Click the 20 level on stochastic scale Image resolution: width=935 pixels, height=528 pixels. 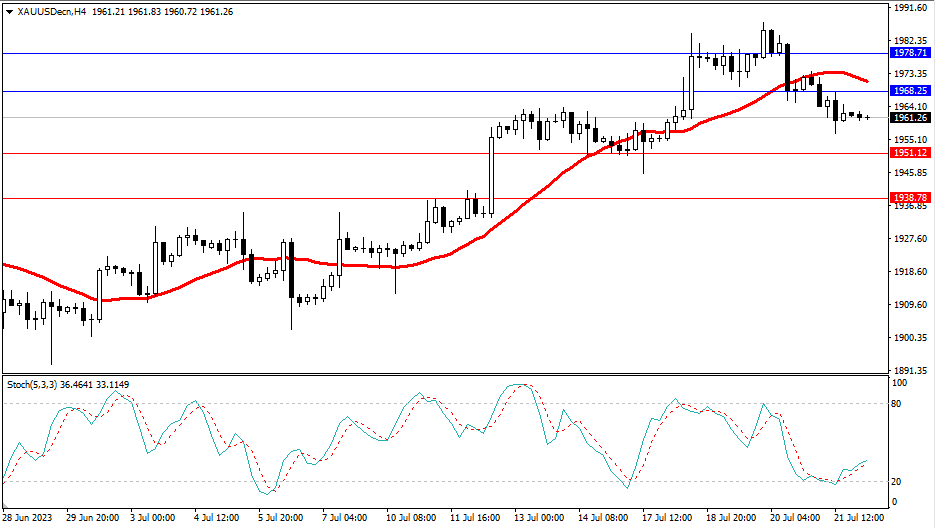pyautogui.click(x=897, y=482)
